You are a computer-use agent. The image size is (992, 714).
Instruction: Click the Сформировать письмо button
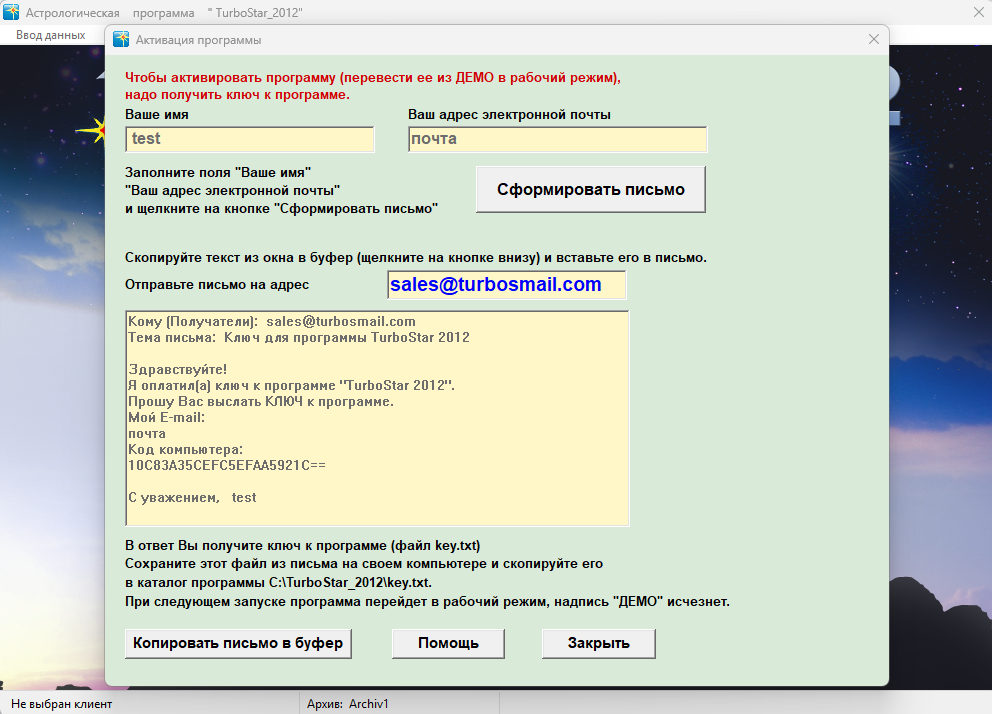pos(591,190)
